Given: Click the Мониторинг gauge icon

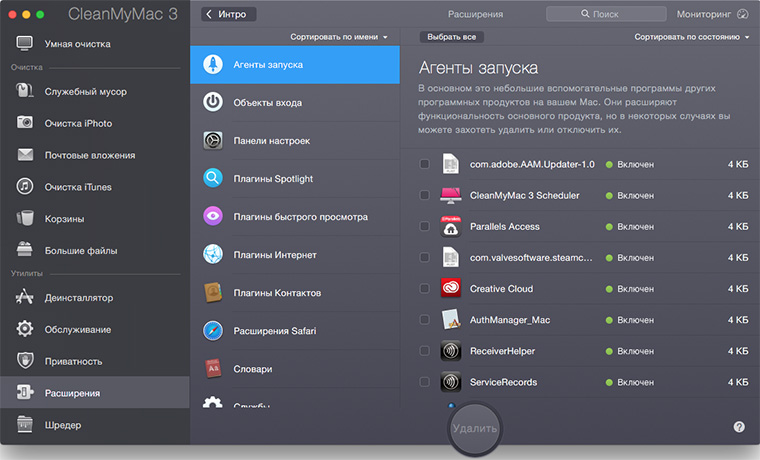Looking at the screenshot, I should pos(743,14).
